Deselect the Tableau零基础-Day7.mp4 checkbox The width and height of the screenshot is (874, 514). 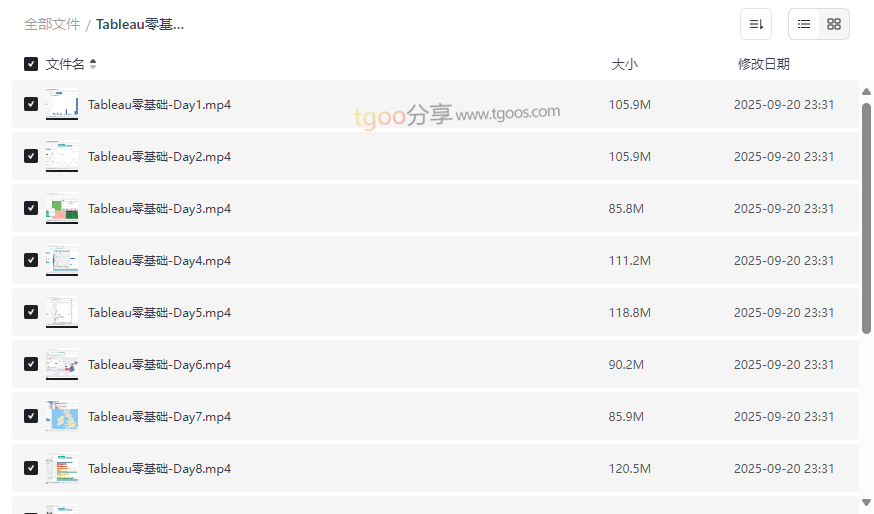pos(31,416)
